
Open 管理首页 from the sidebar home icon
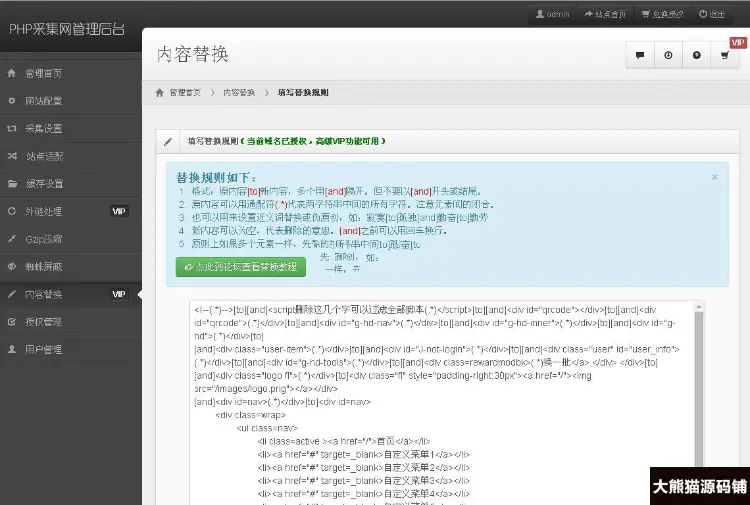pos(71,73)
